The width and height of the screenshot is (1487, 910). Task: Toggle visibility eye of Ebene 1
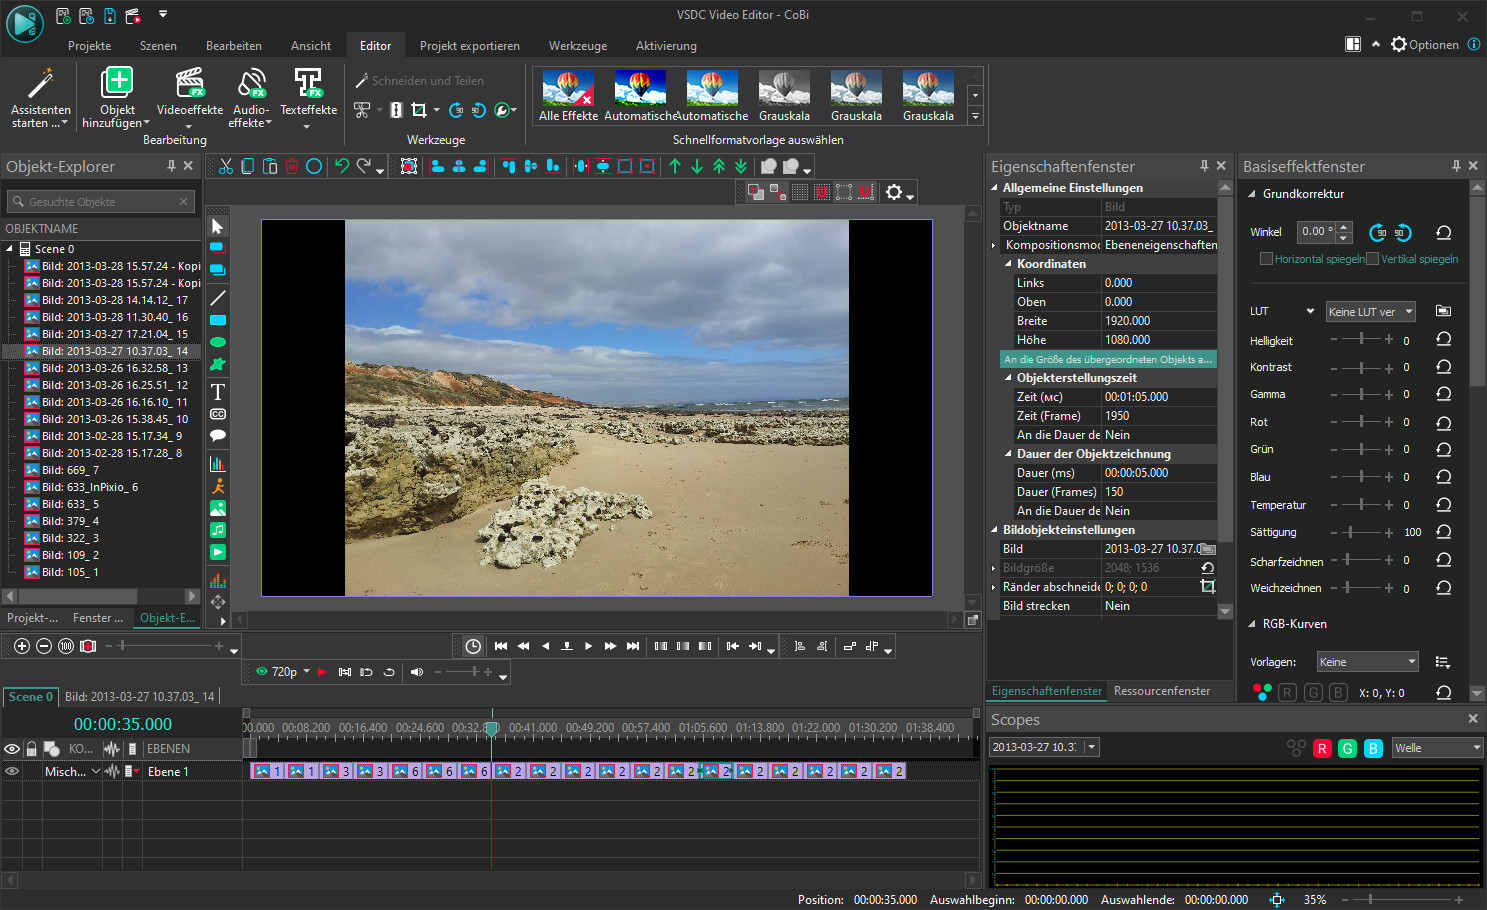(x=12, y=771)
